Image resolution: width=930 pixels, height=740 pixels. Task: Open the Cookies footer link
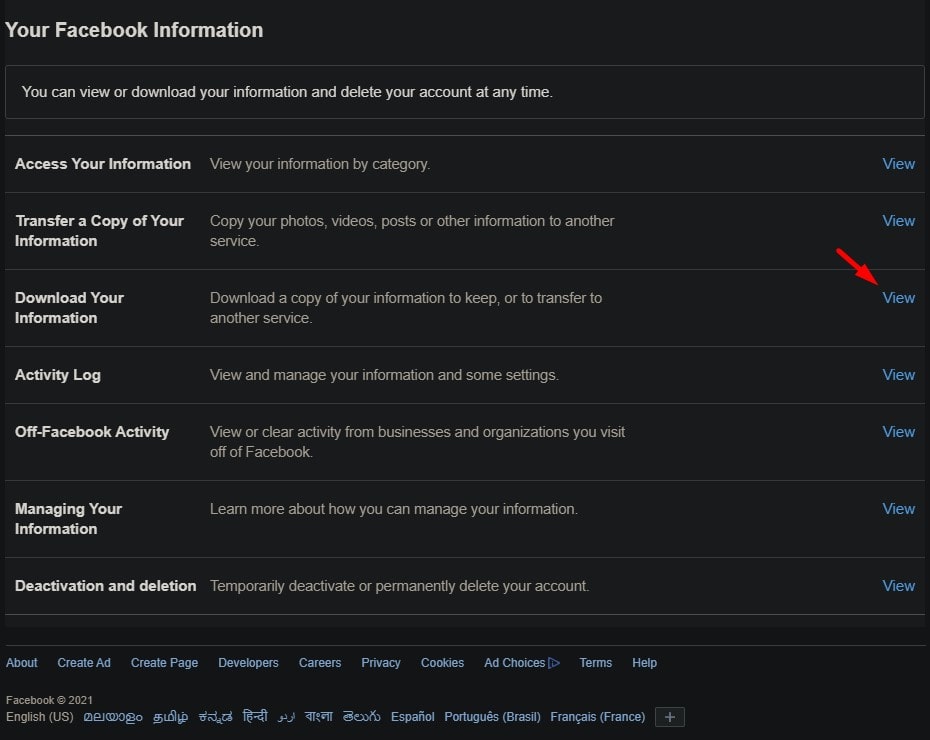tap(442, 662)
